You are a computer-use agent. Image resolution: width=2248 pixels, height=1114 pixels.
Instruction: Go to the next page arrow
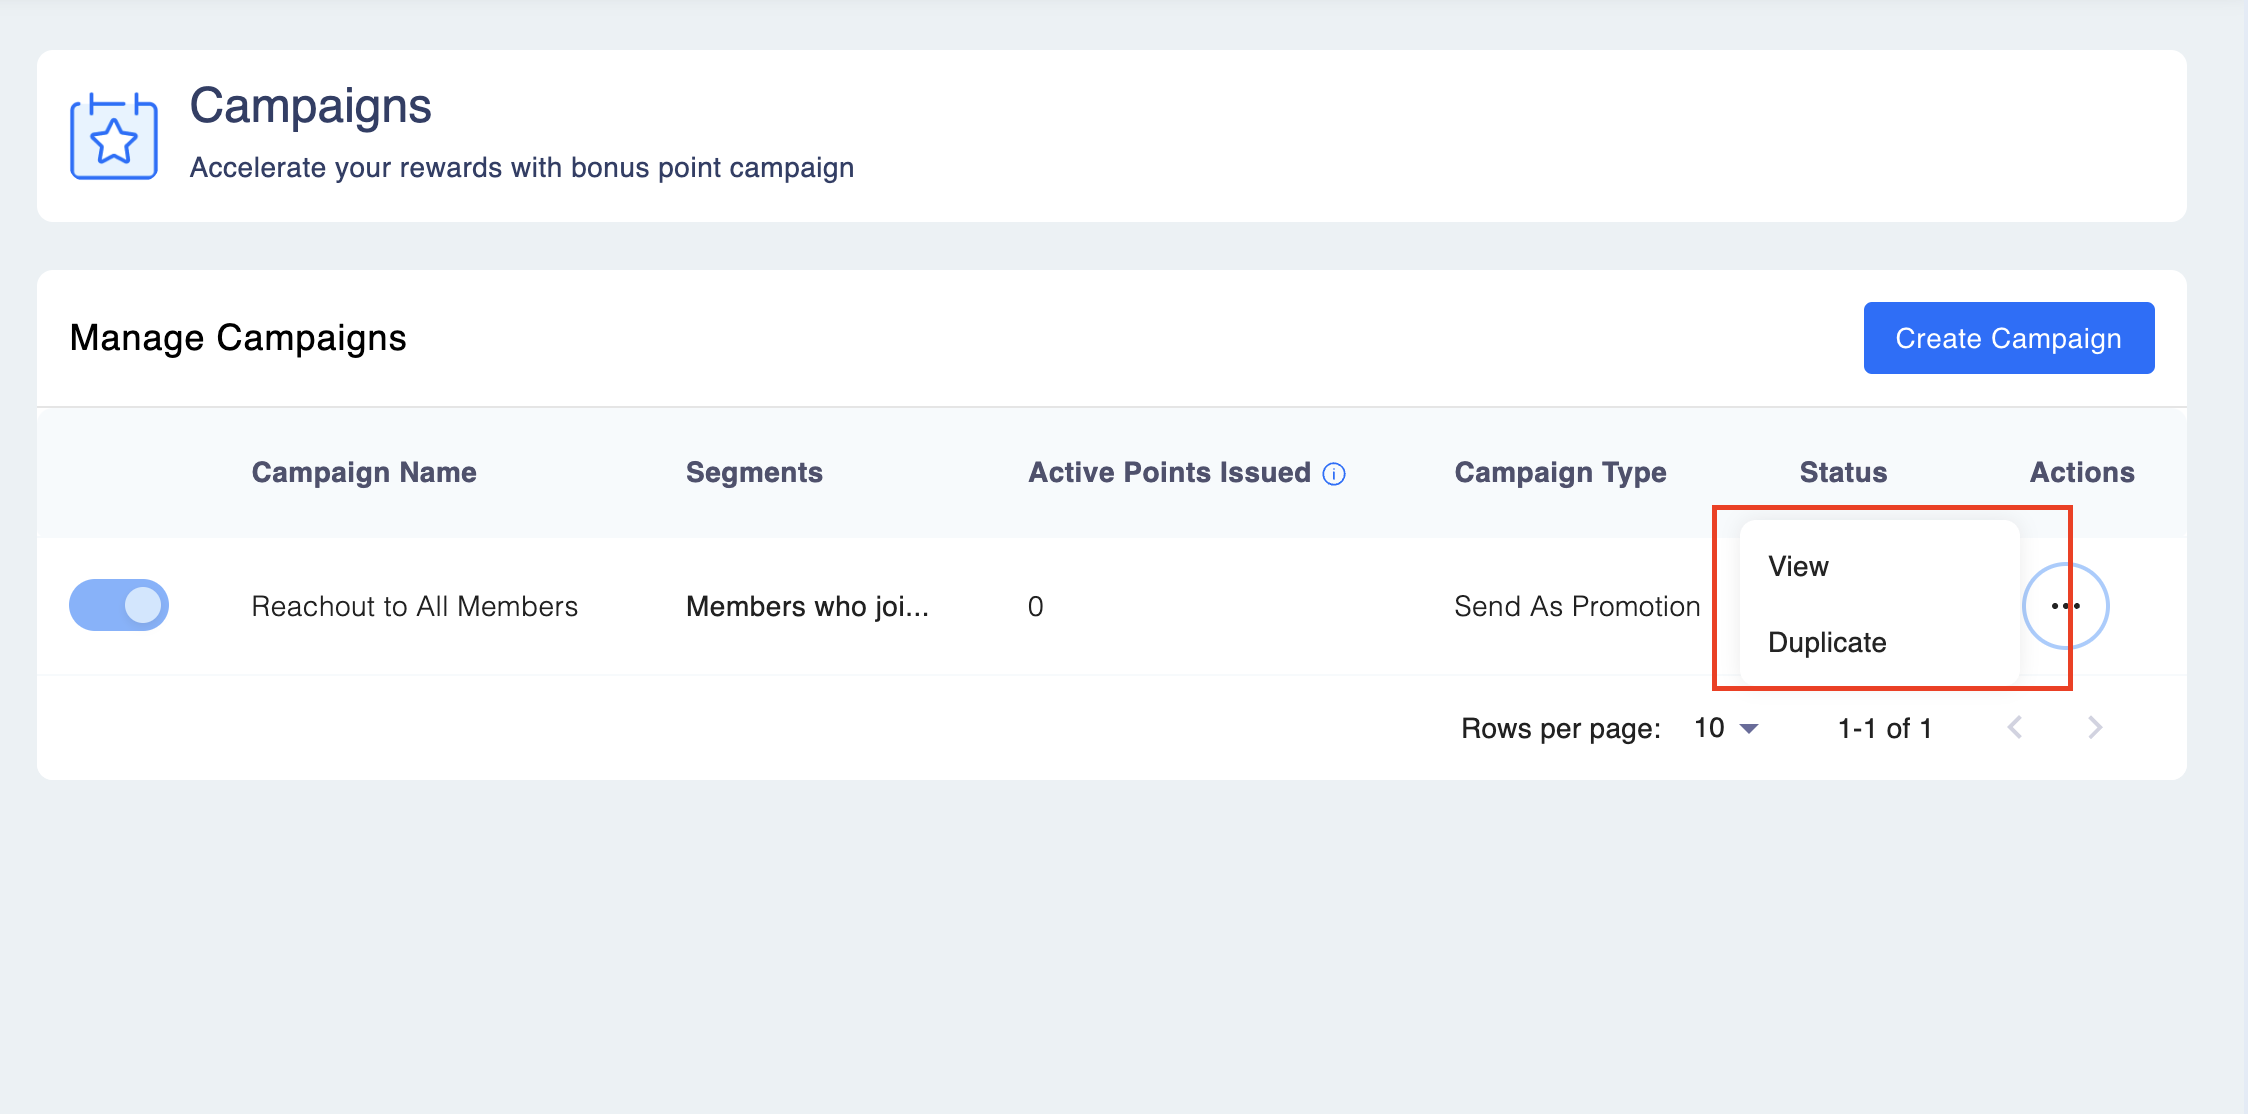point(2095,728)
